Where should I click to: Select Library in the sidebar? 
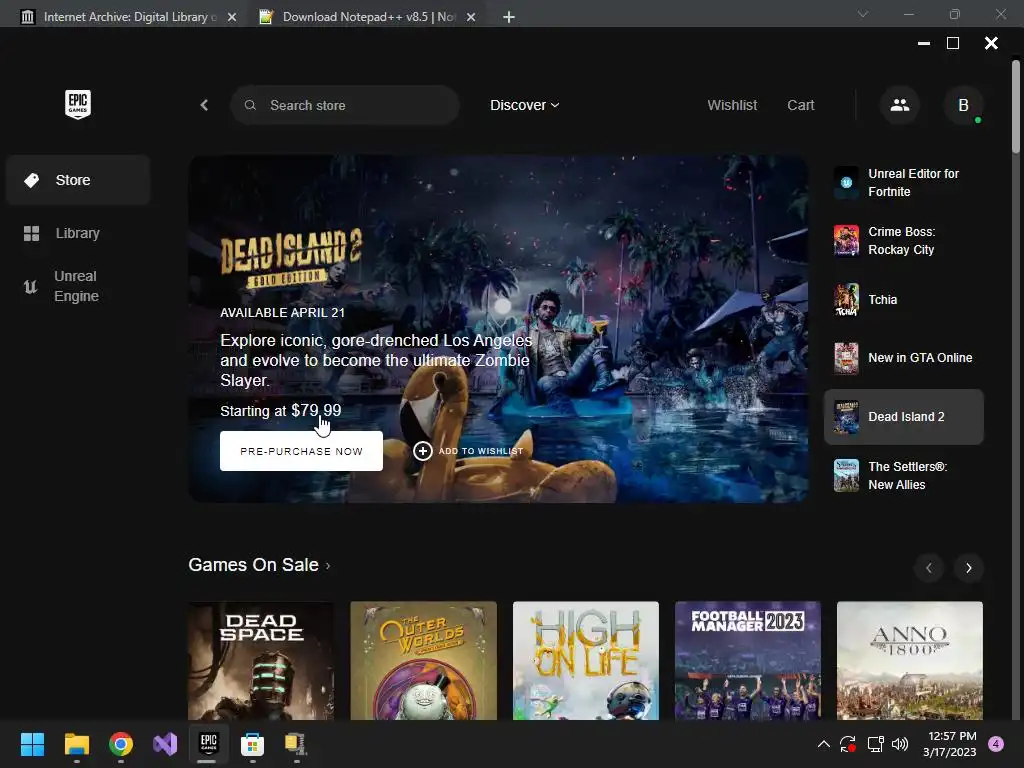[78, 233]
